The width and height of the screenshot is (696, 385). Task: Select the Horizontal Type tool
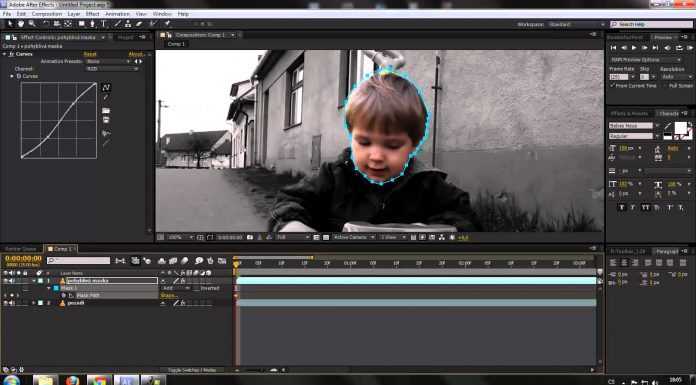coord(103,24)
